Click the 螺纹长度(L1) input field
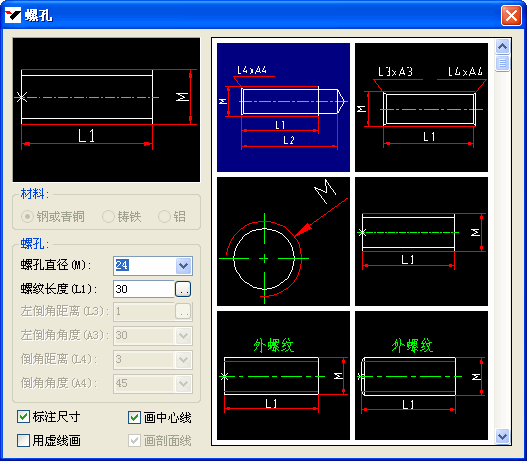 (x=144, y=289)
